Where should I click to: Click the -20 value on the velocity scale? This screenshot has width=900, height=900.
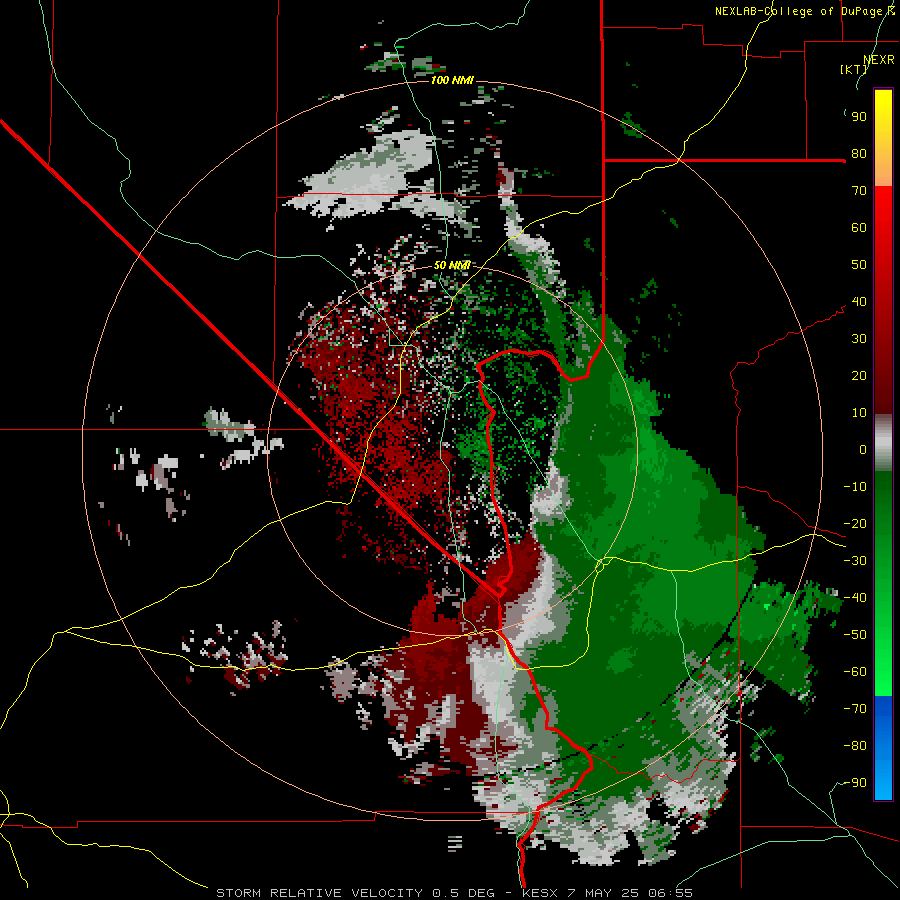click(x=855, y=523)
